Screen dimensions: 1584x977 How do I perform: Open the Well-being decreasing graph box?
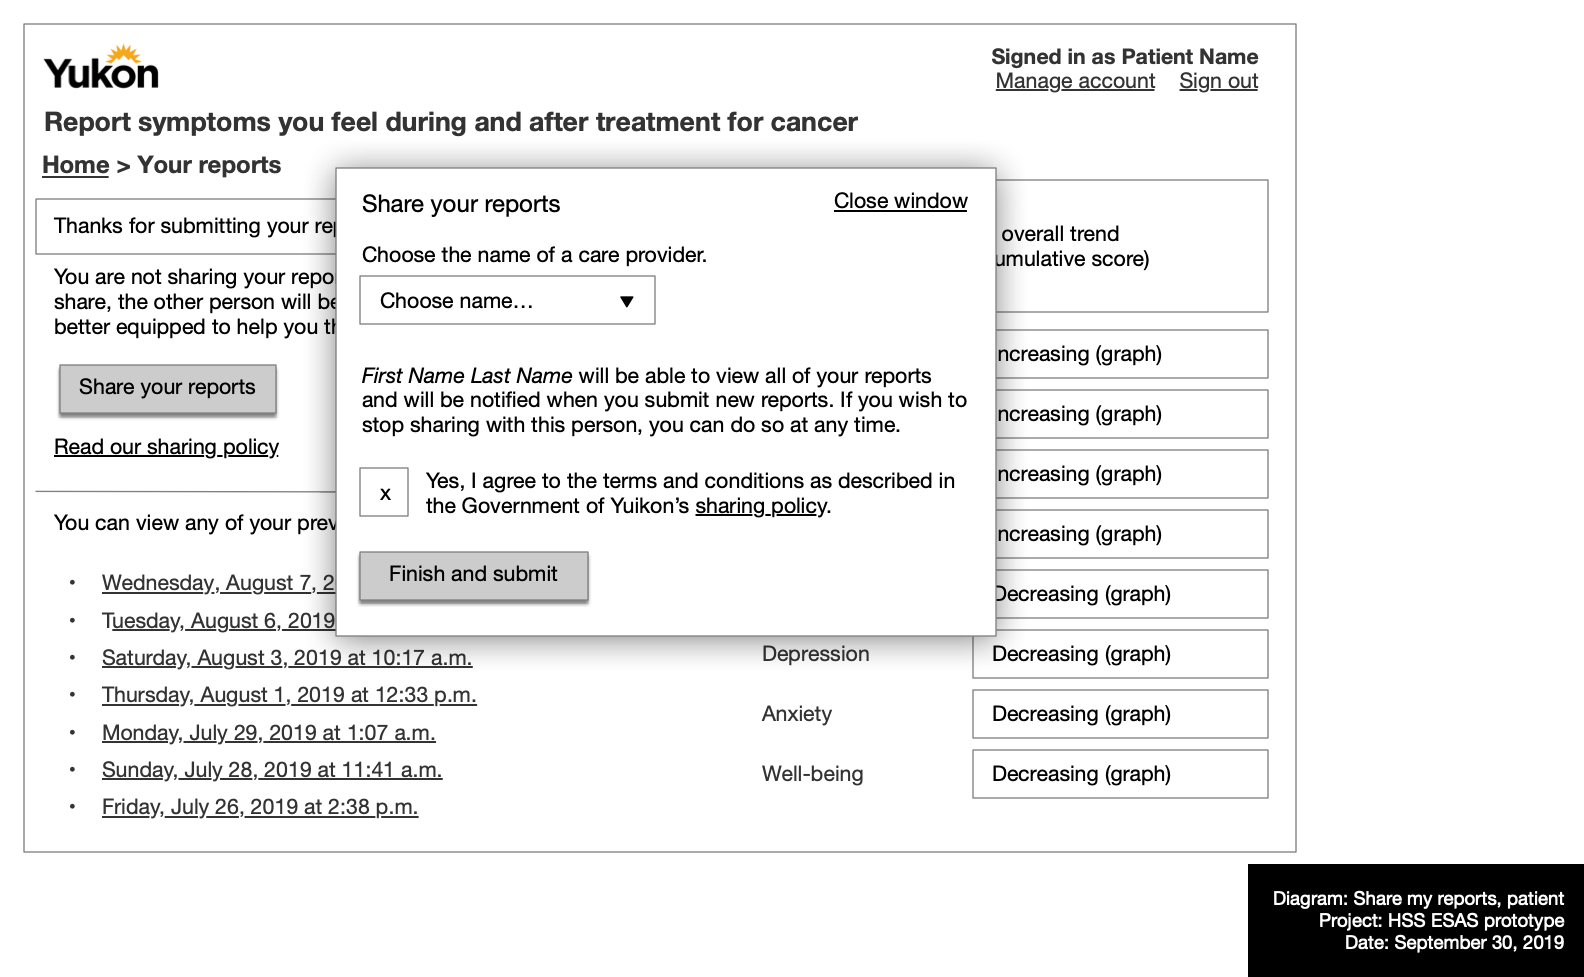click(x=1120, y=774)
